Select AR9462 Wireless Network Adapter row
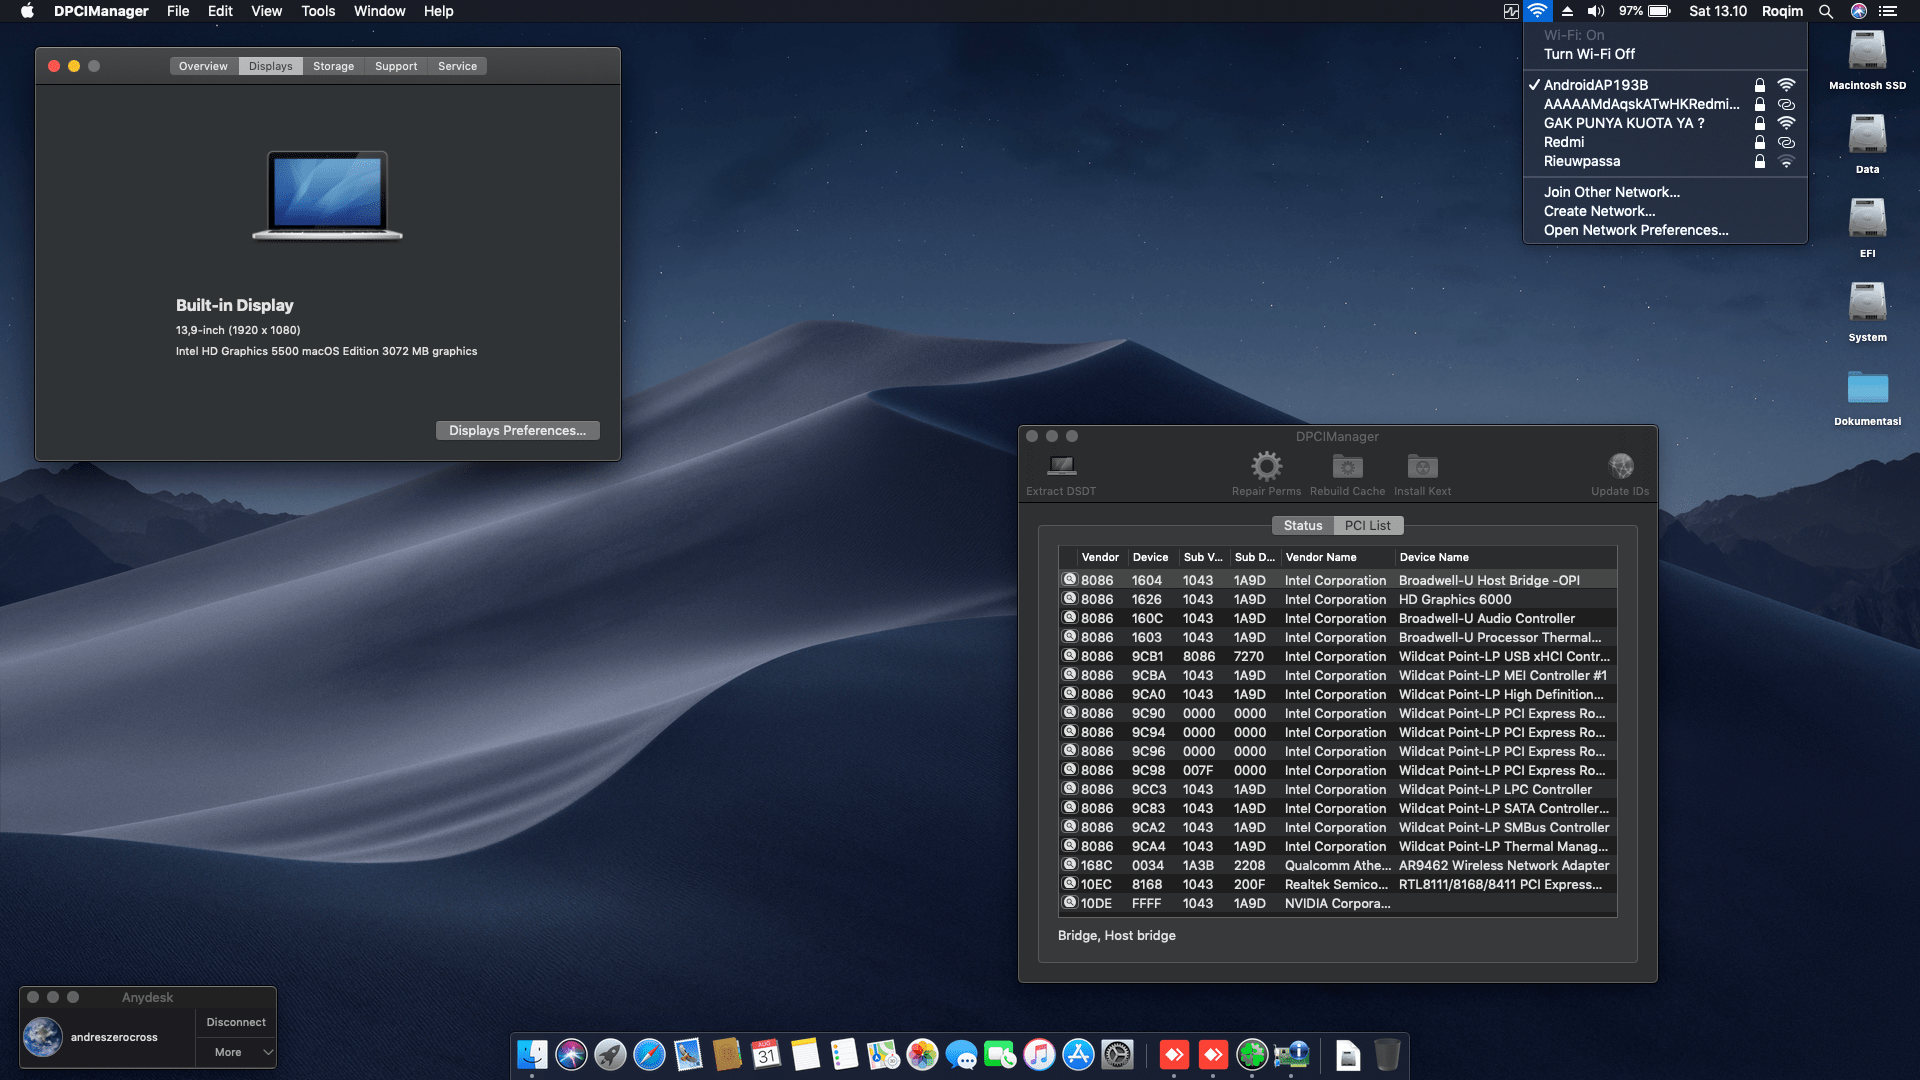This screenshot has width=1920, height=1080. (x=1337, y=865)
